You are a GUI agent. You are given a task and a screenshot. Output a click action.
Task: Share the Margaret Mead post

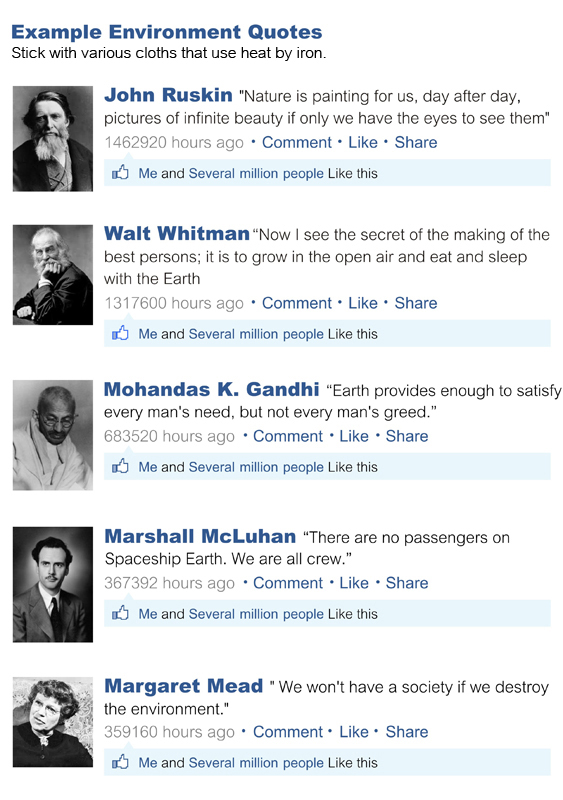pyautogui.click(x=407, y=732)
